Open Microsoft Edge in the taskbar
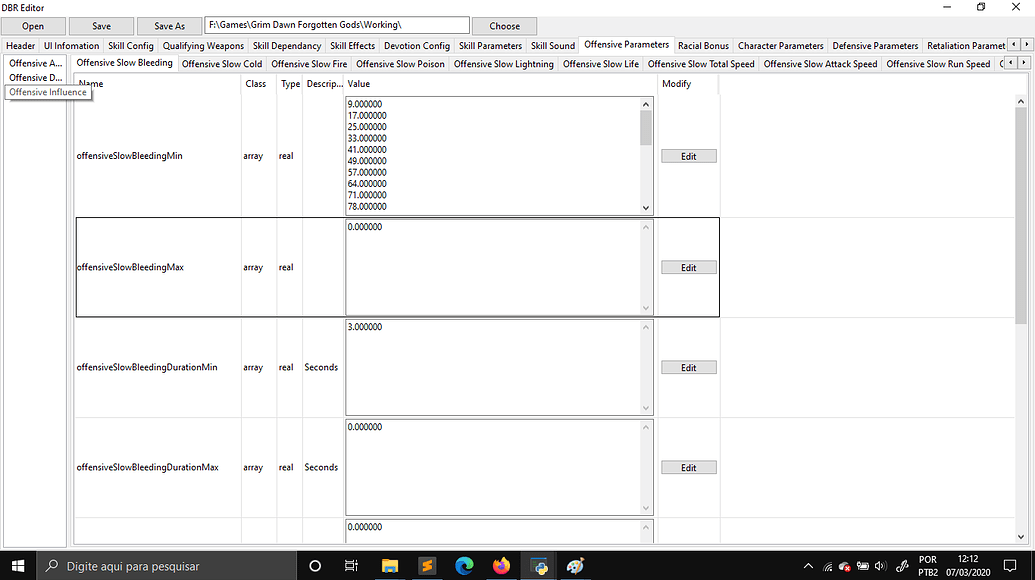Image resolution: width=1035 pixels, height=580 pixels. [464, 566]
